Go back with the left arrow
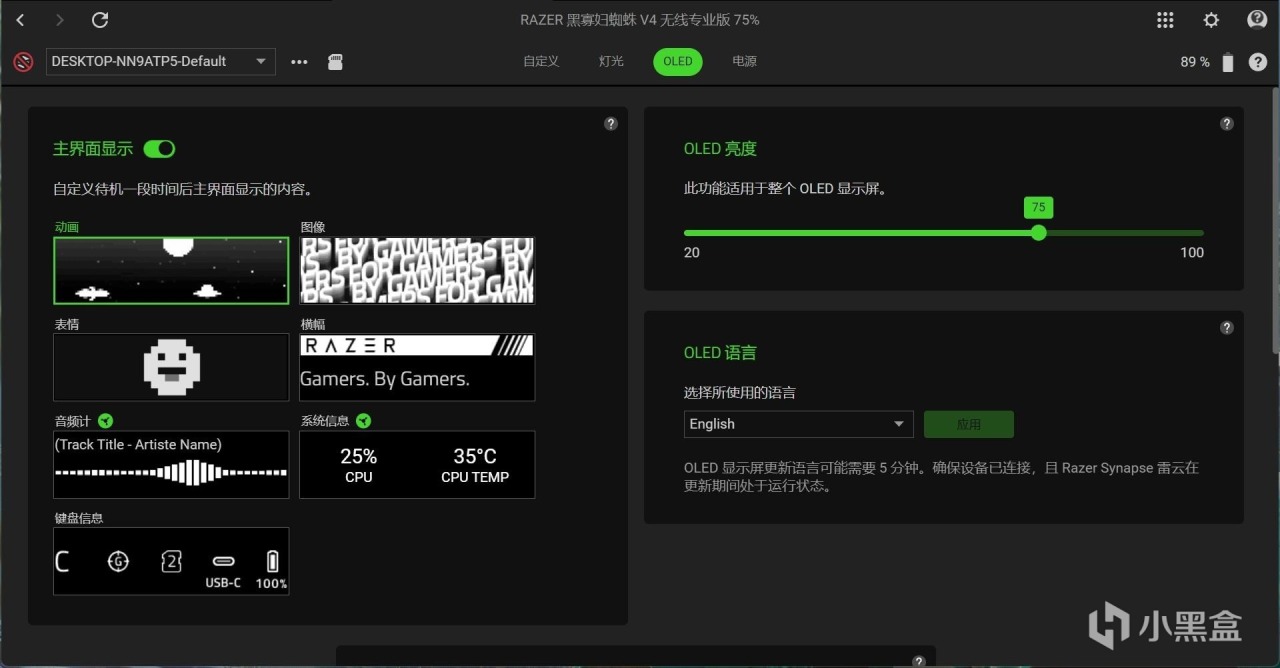This screenshot has width=1280, height=668. pos(20,20)
